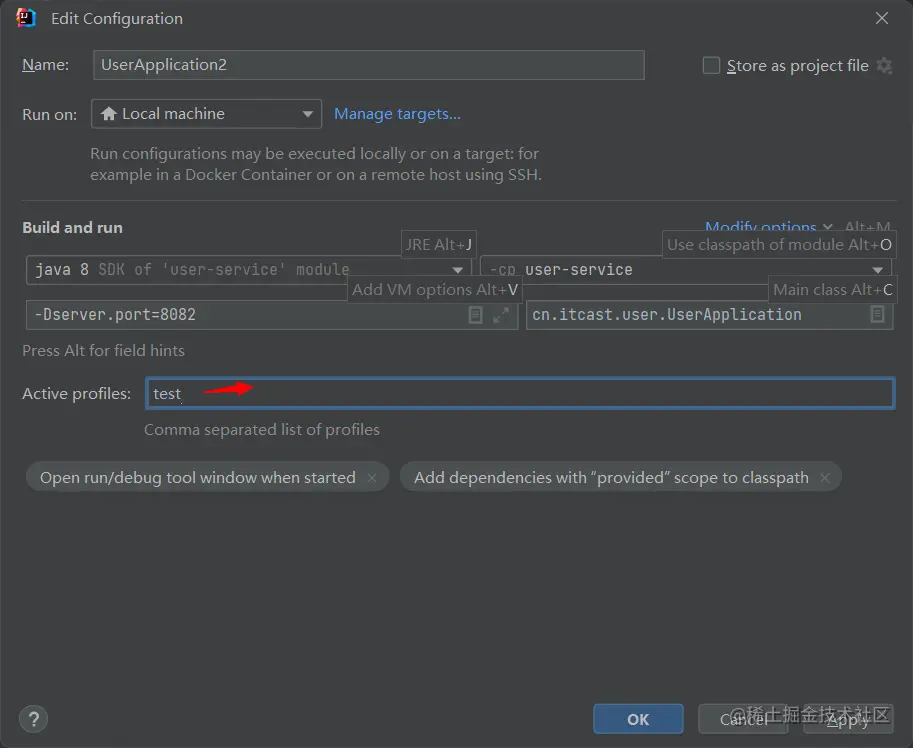Click the Manage targets link
This screenshot has height=748, width=913.
pyautogui.click(x=397, y=114)
